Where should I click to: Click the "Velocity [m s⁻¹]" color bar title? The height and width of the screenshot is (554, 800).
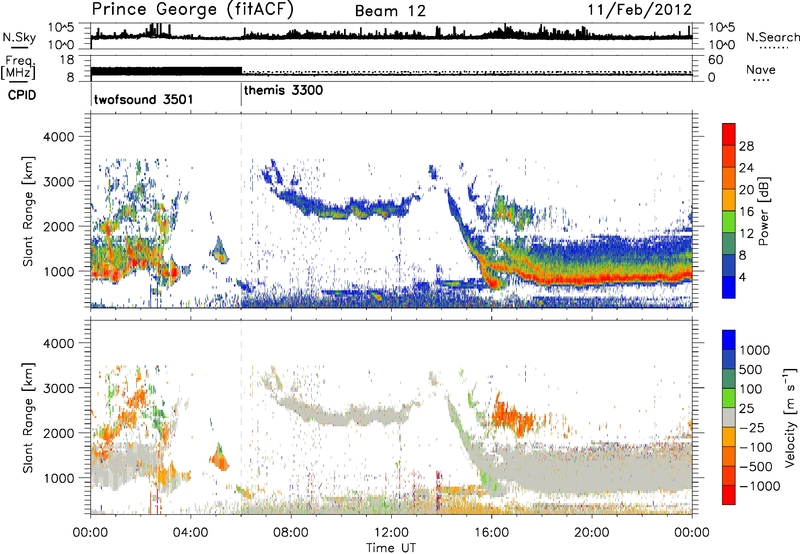click(790, 417)
